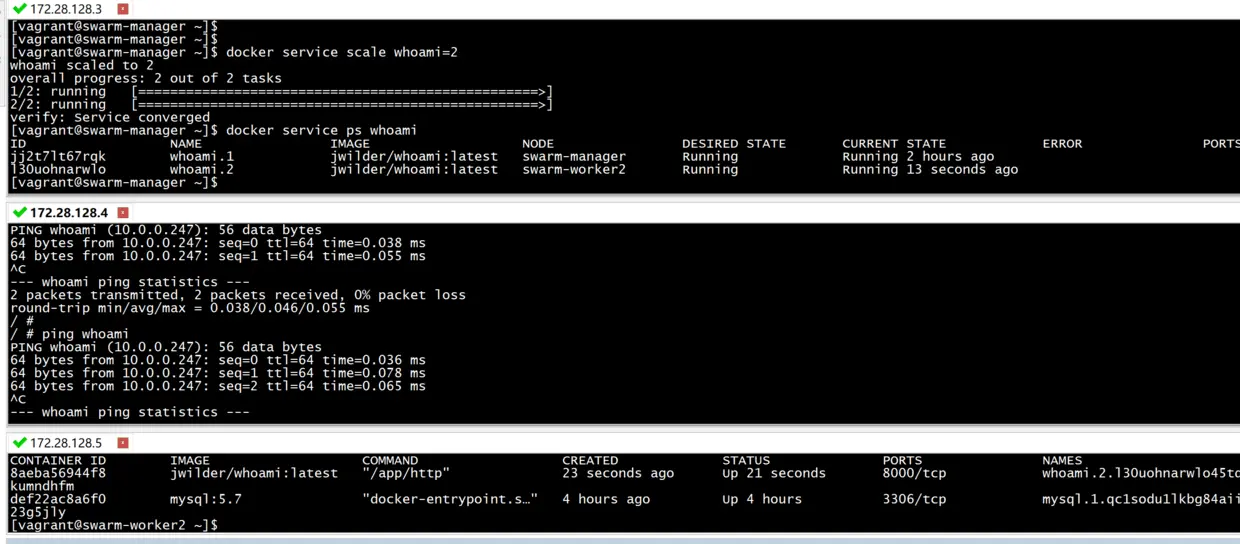Viewport: 1240px width, 544px height.
Task: Click 'Running 13 seconds ago' state
Action: coord(930,169)
